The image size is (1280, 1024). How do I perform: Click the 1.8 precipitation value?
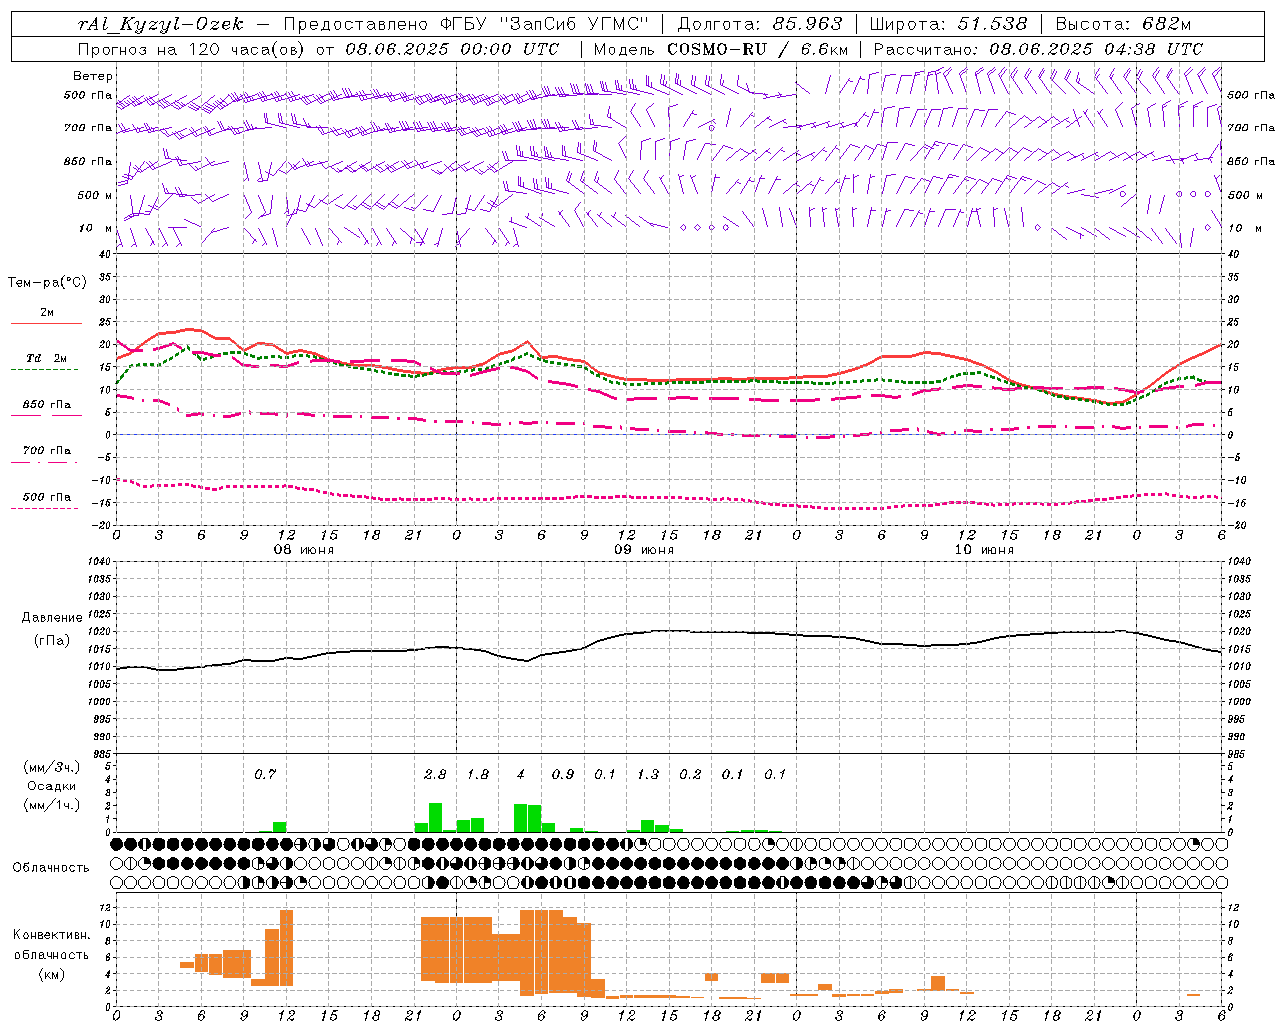pos(478,774)
